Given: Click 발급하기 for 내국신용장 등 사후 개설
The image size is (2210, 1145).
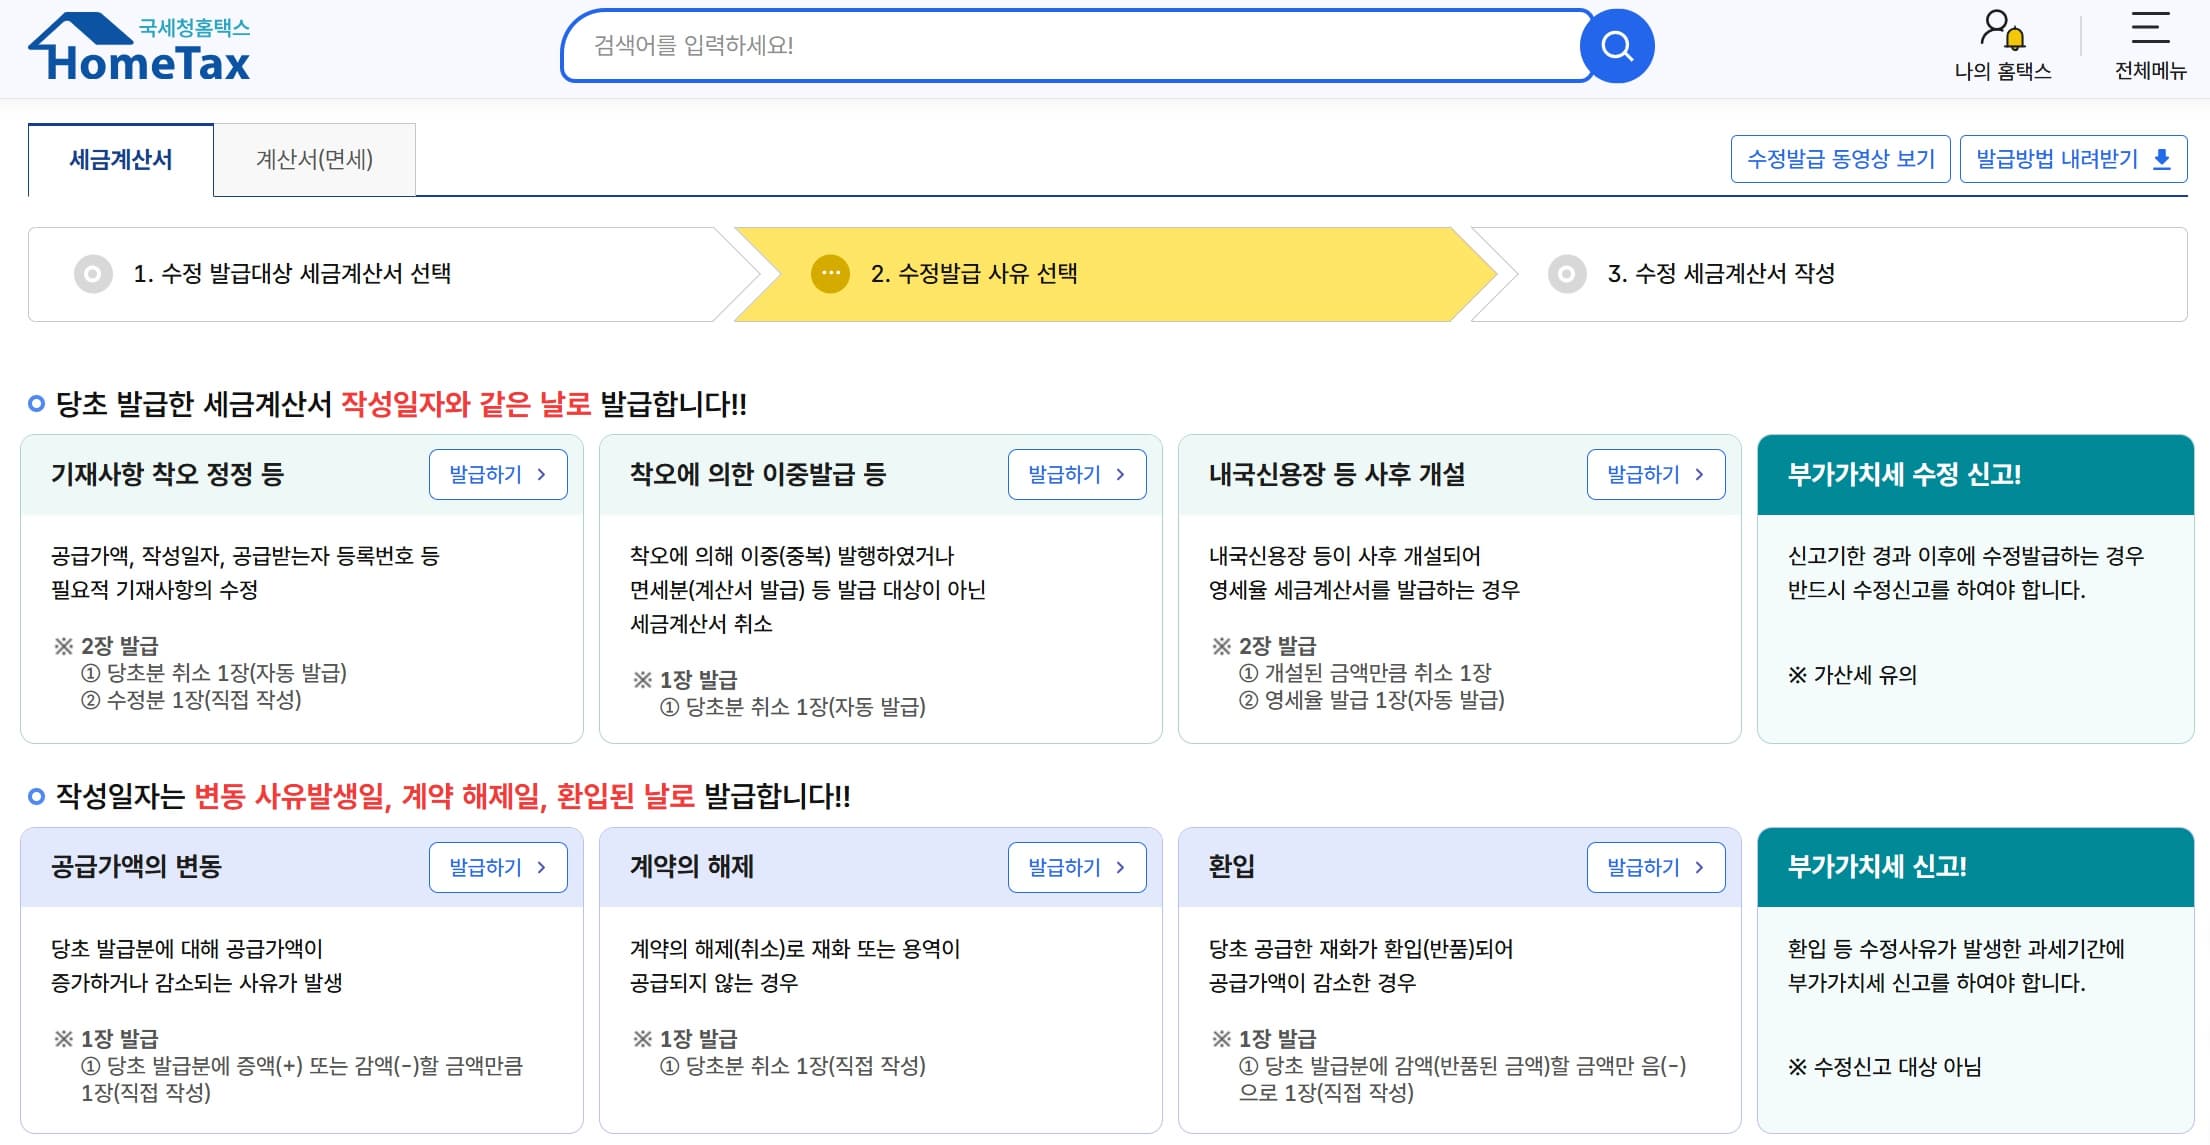Looking at the screenshot, I should click(1655, 474).
